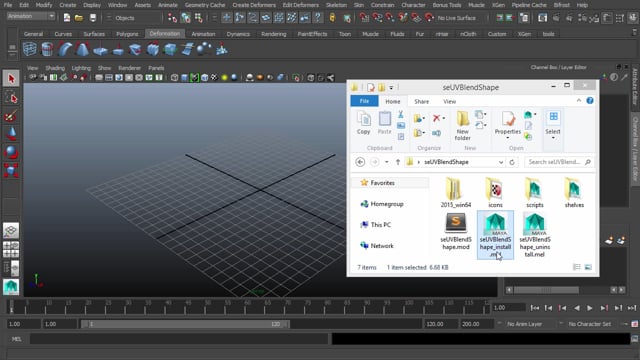This screenshot has width=640, height=360.
Task: Go to end of playback range
Action: 632,308
